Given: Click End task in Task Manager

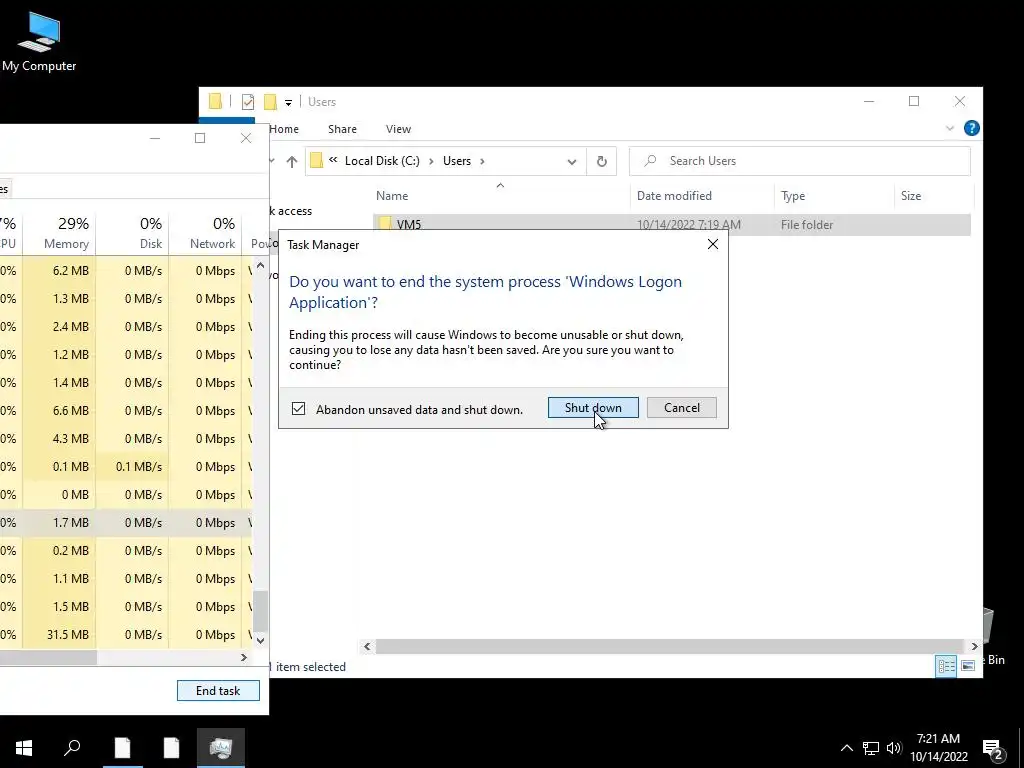Looking at the screenshot, I should 218,690.
